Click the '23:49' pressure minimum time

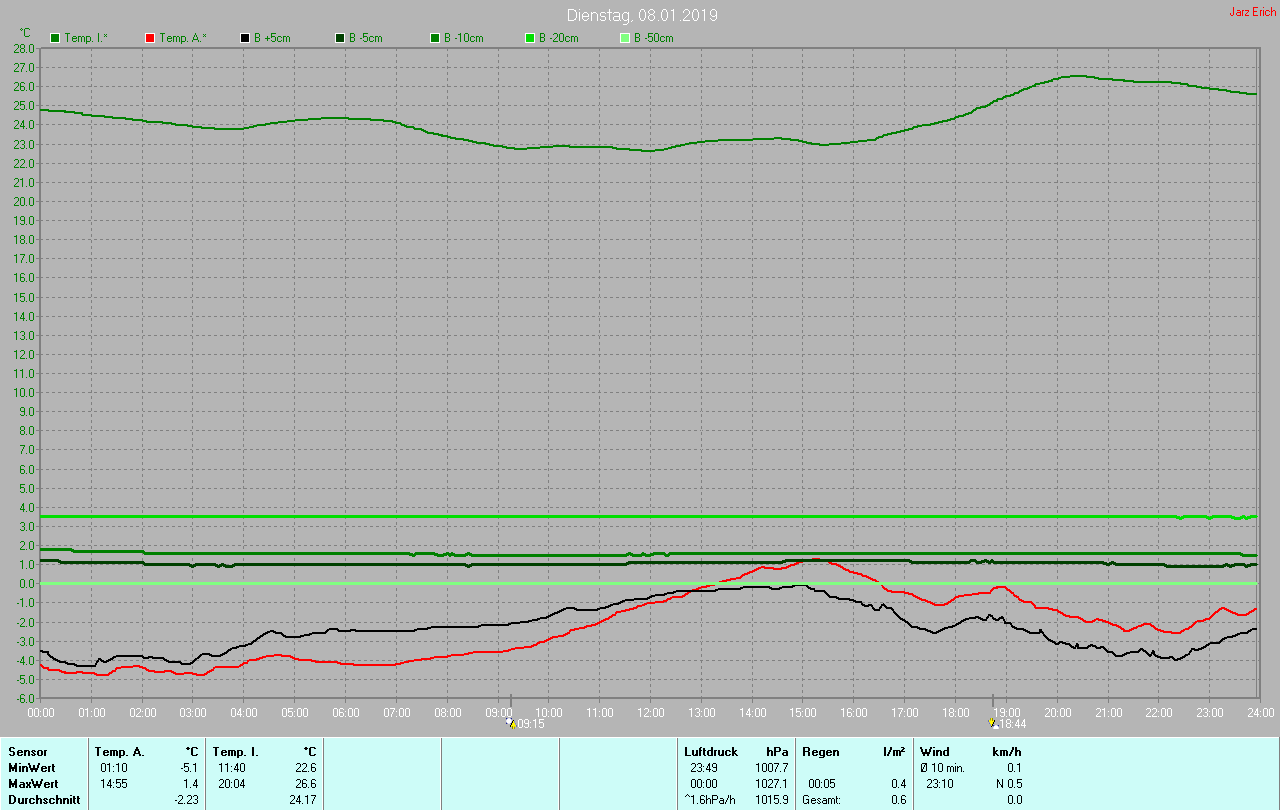[704, 767]
